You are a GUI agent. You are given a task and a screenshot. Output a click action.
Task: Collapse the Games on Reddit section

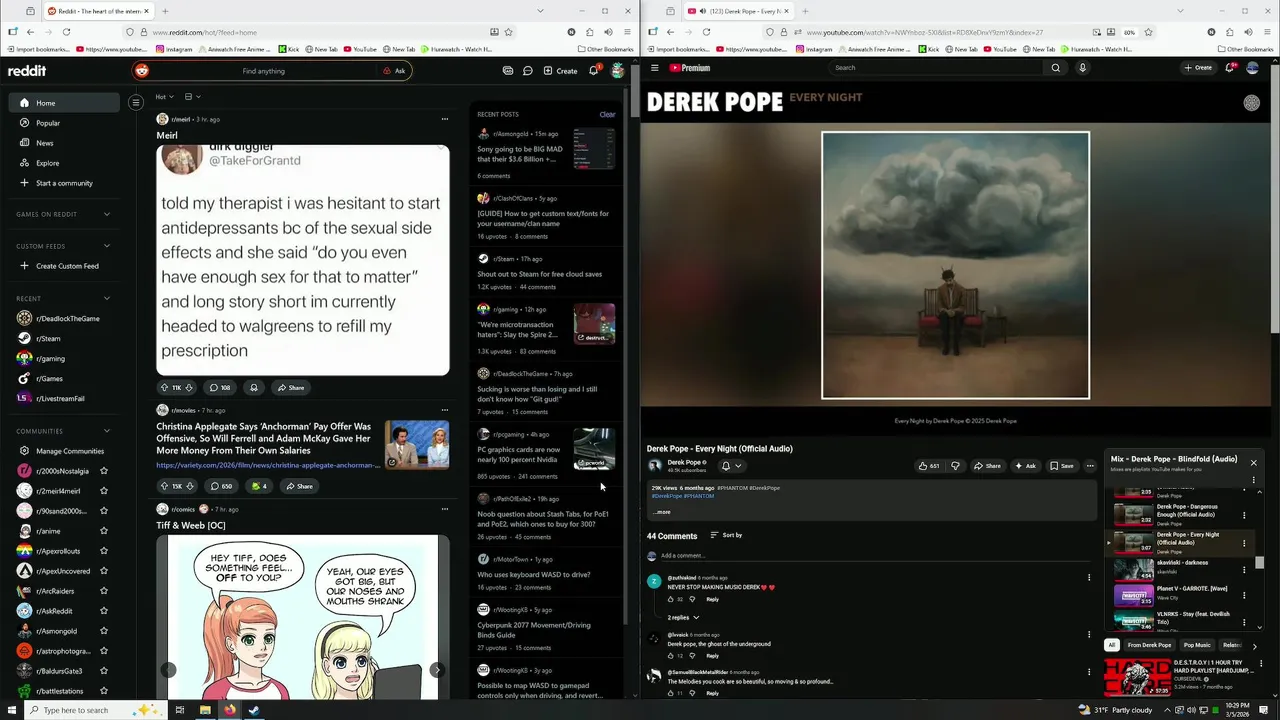coord(107,214)
